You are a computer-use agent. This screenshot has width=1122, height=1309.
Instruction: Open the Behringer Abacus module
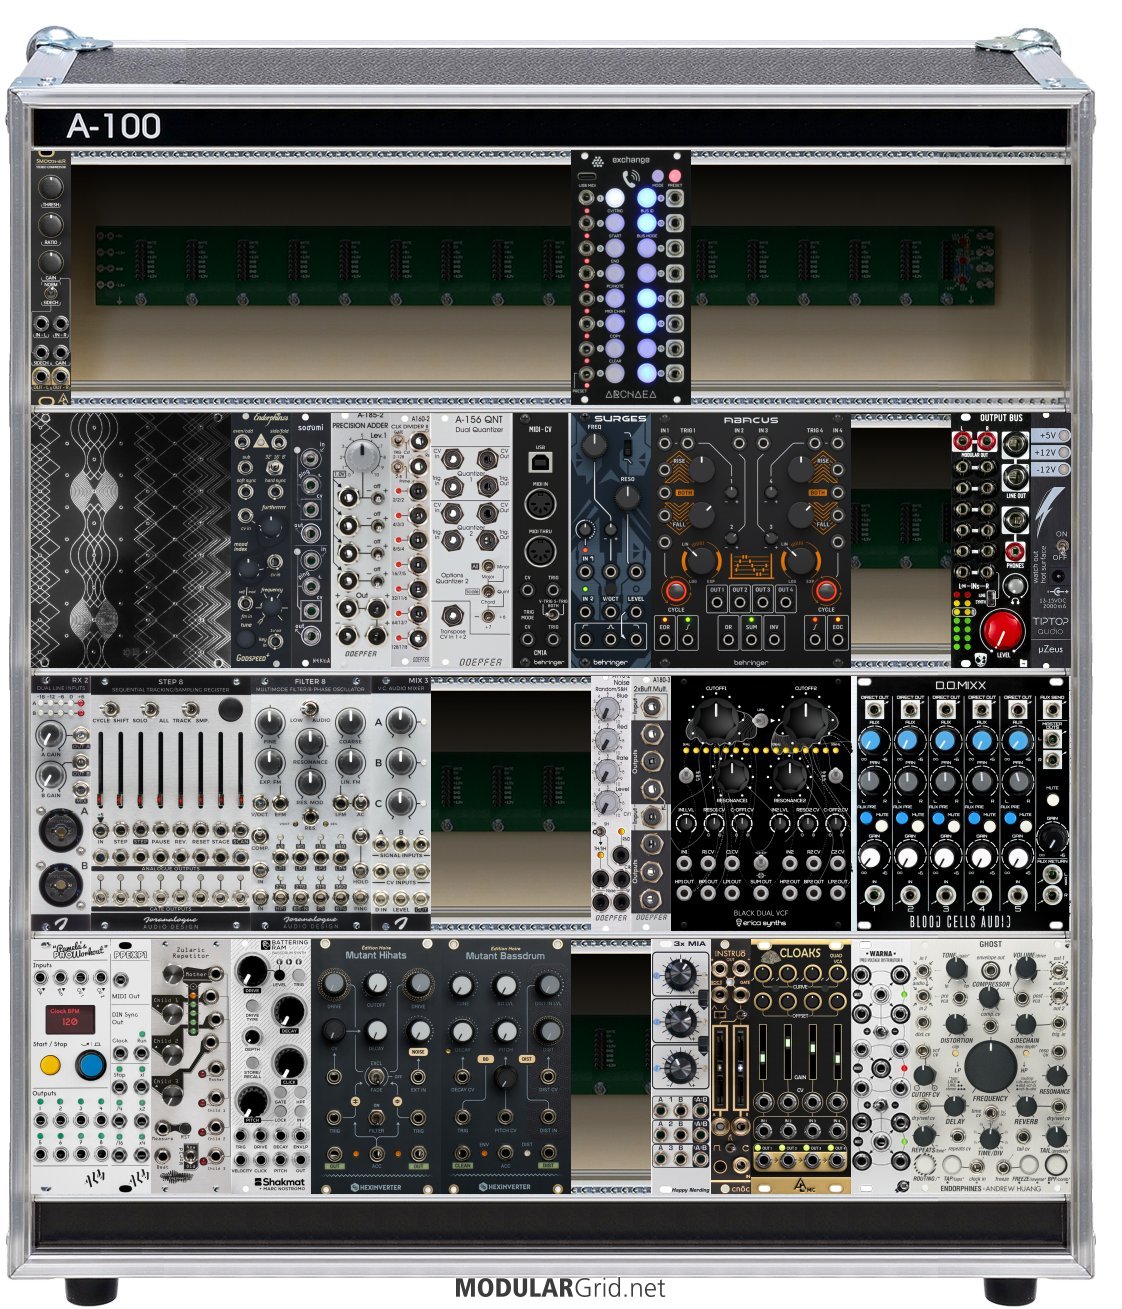point(751,540)
